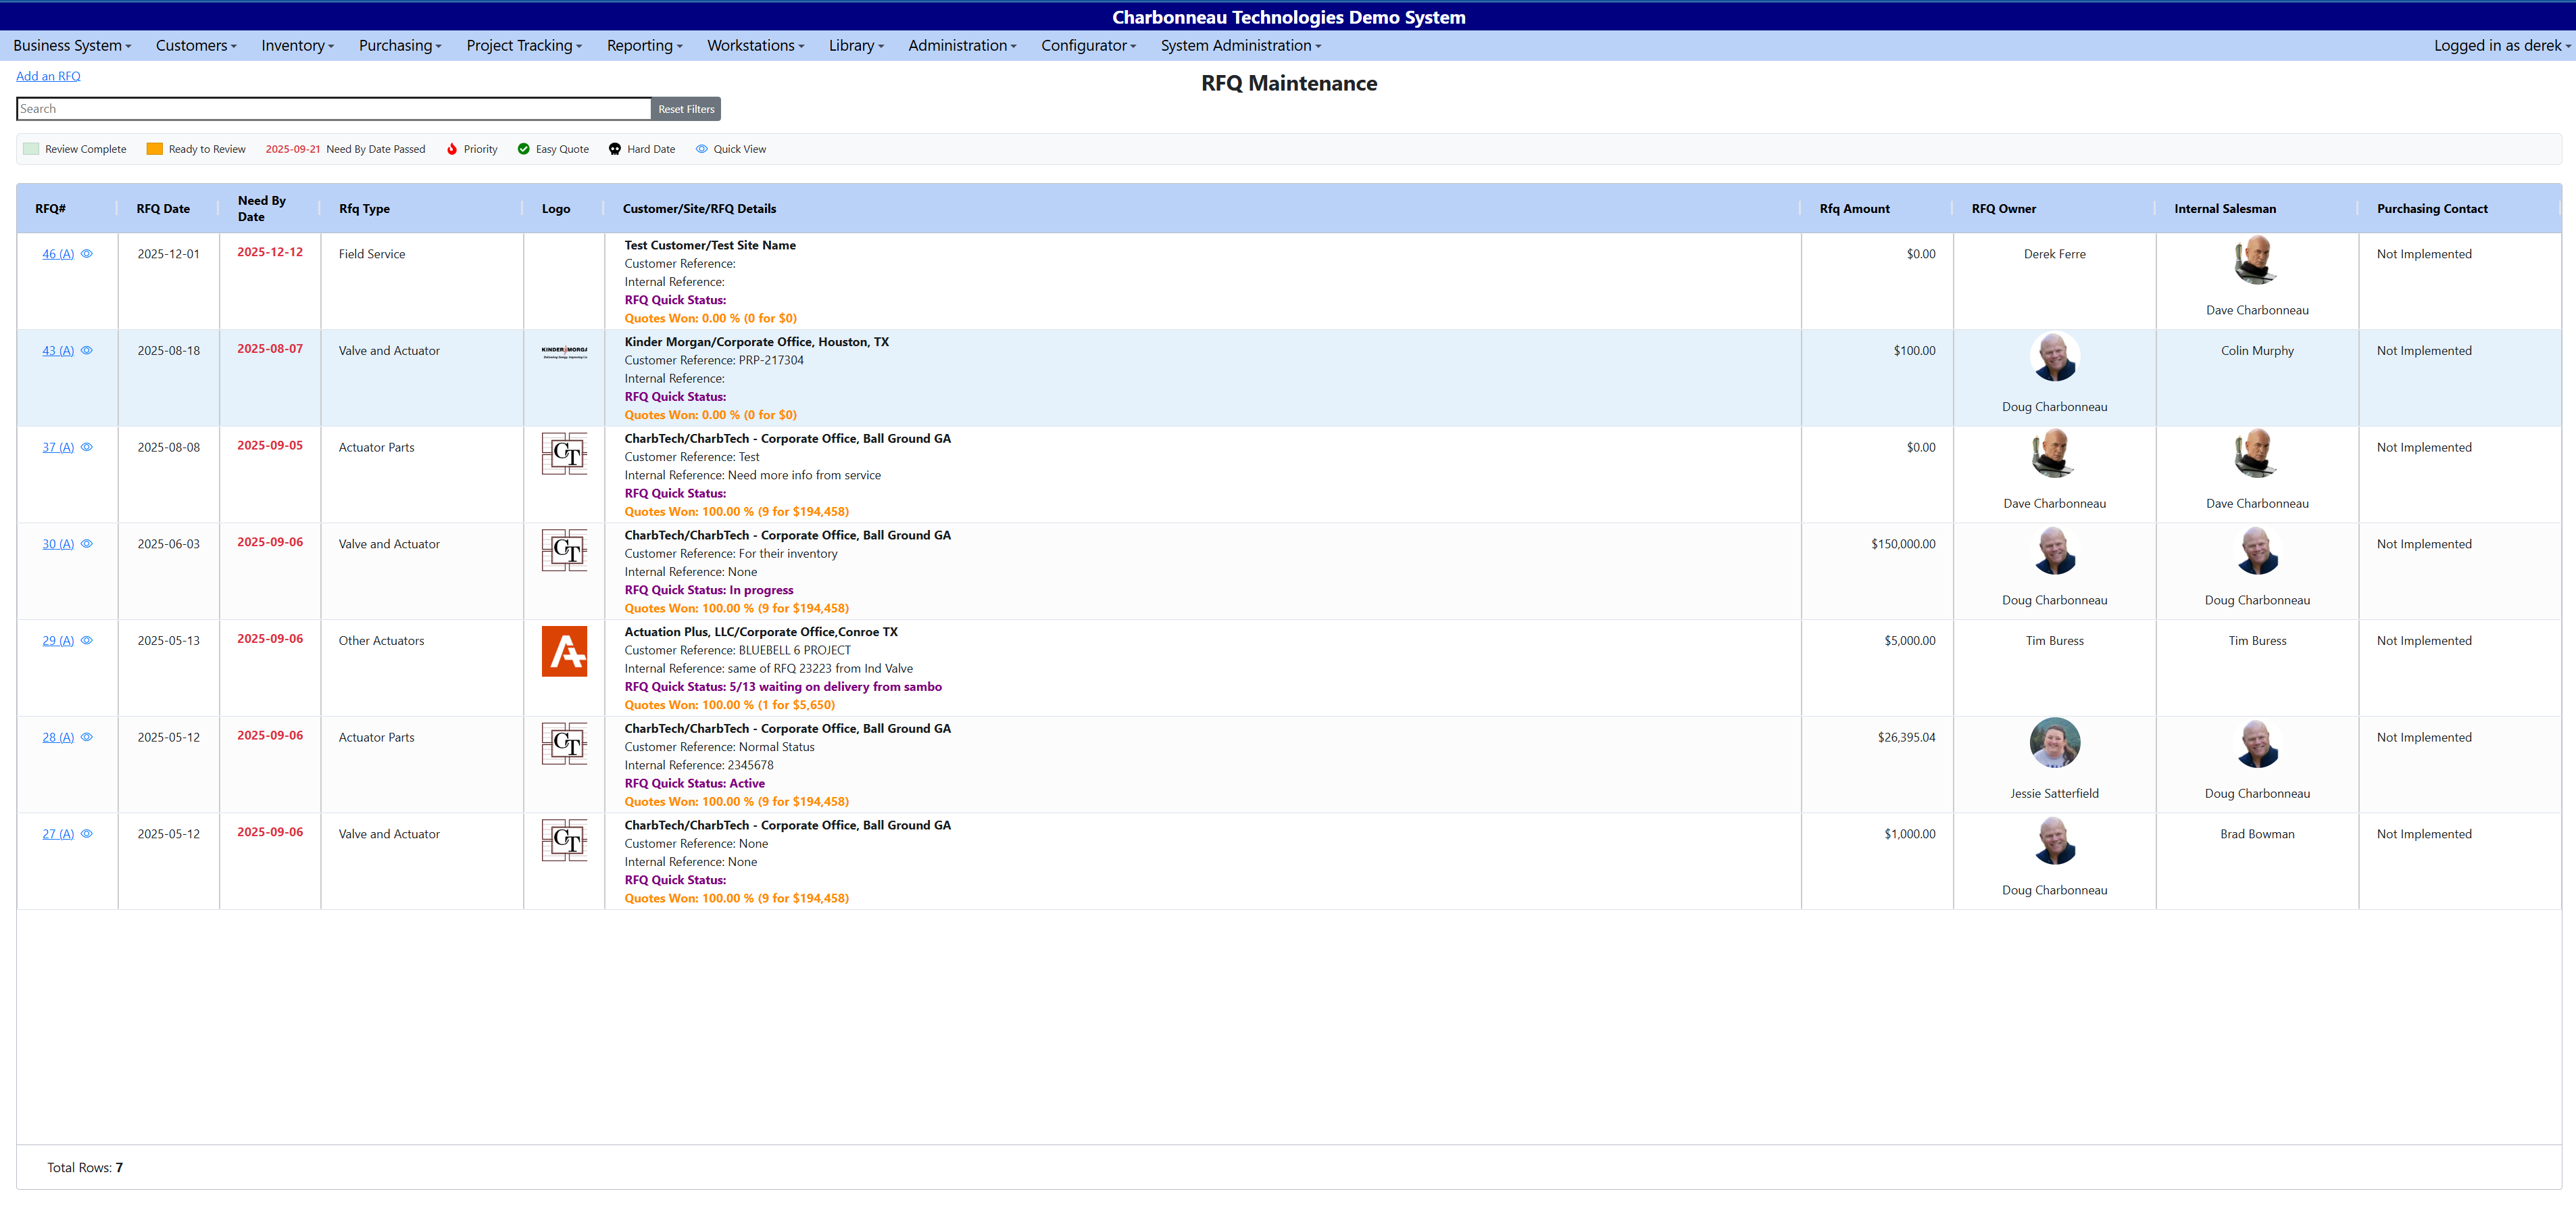Screen dimensions: 2576x1206
Task: Toggle Quick View for RFQ 30
Action: (87, 543)
